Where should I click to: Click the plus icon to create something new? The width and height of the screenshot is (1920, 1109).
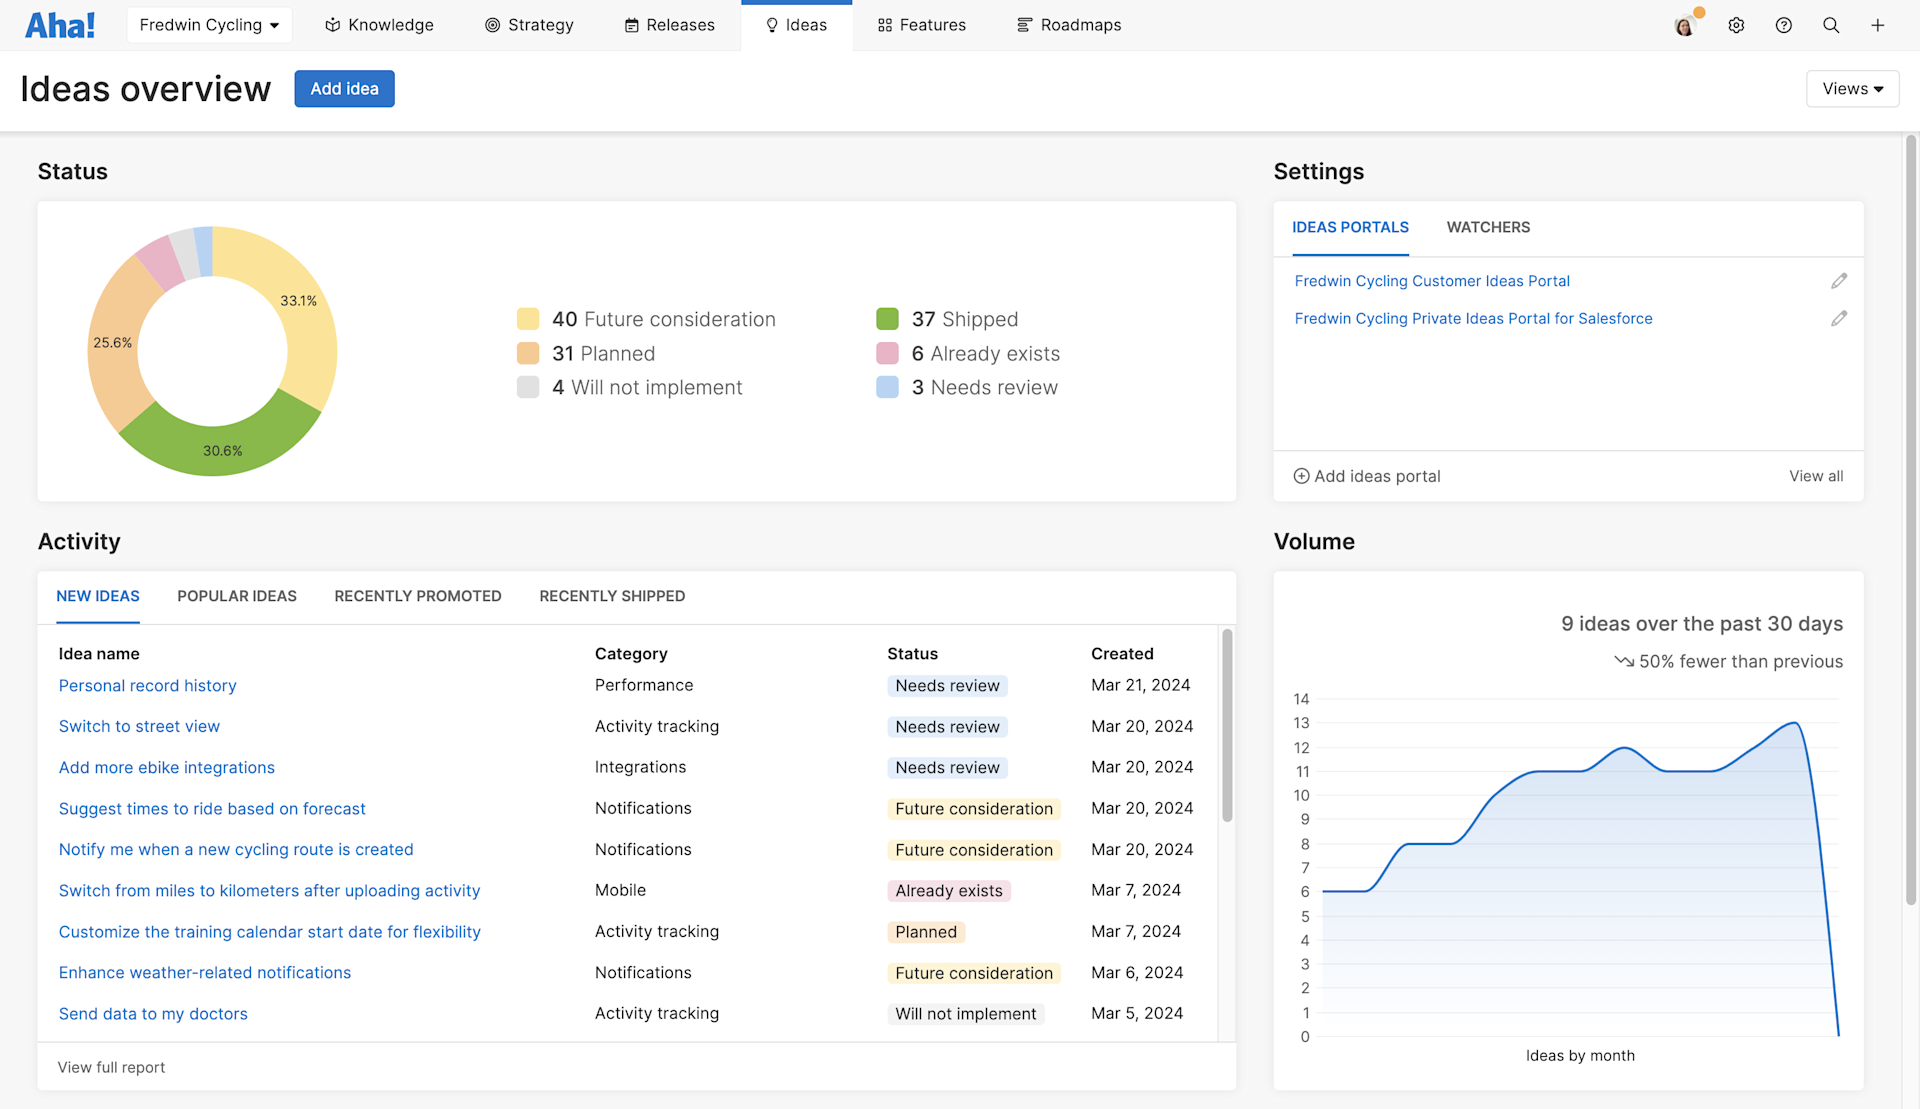pos(1877,25)
